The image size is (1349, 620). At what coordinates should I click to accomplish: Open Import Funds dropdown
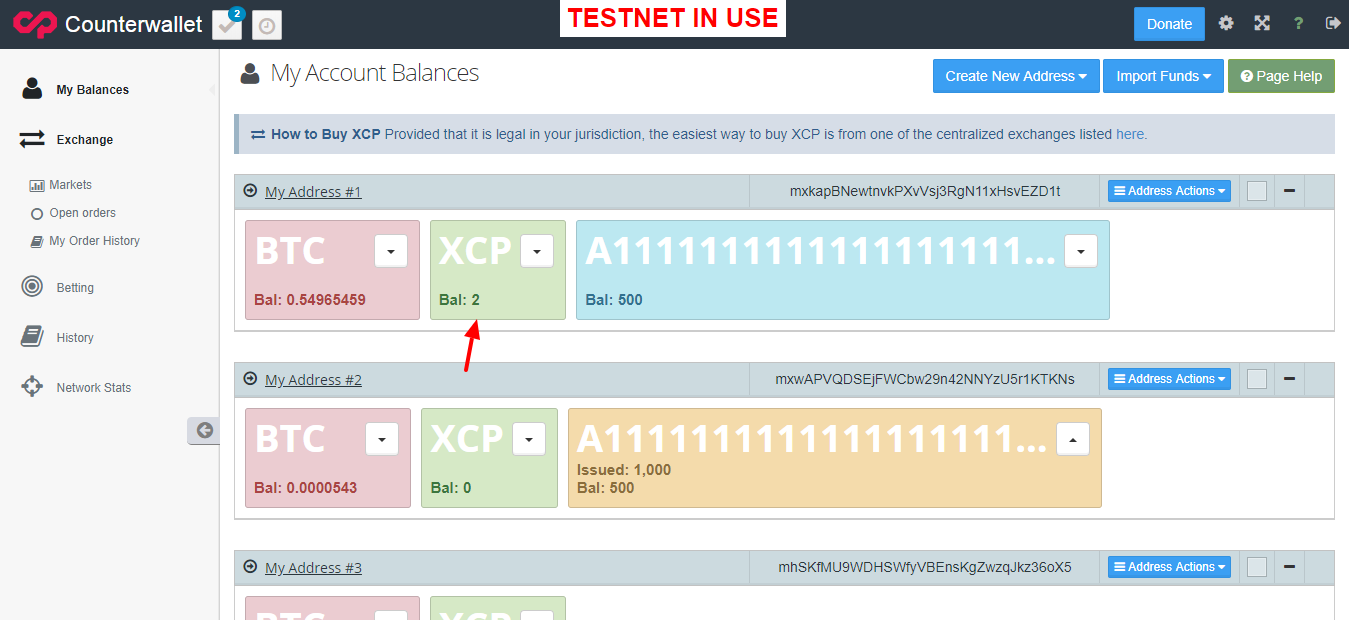click(x=1164, y=76)
